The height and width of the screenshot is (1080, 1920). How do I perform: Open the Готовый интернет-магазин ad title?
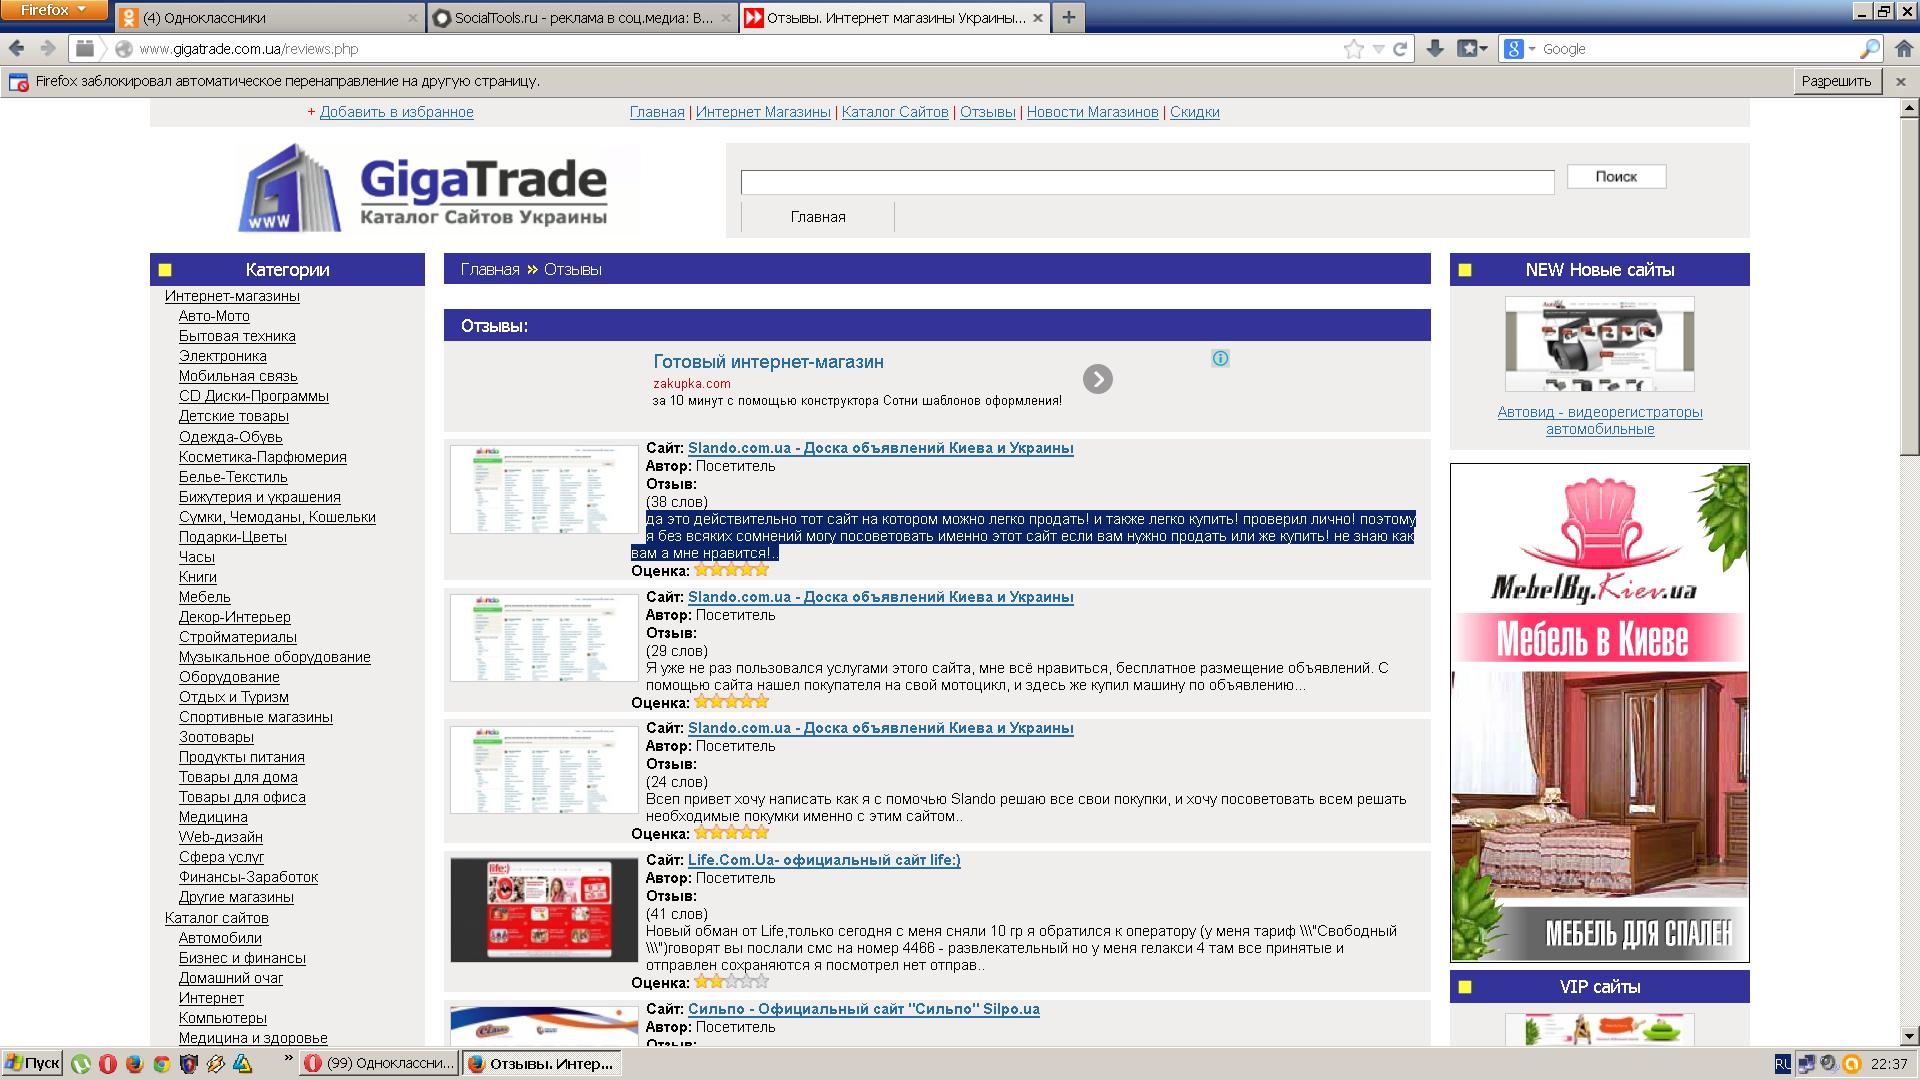click(x=768, y=362)
